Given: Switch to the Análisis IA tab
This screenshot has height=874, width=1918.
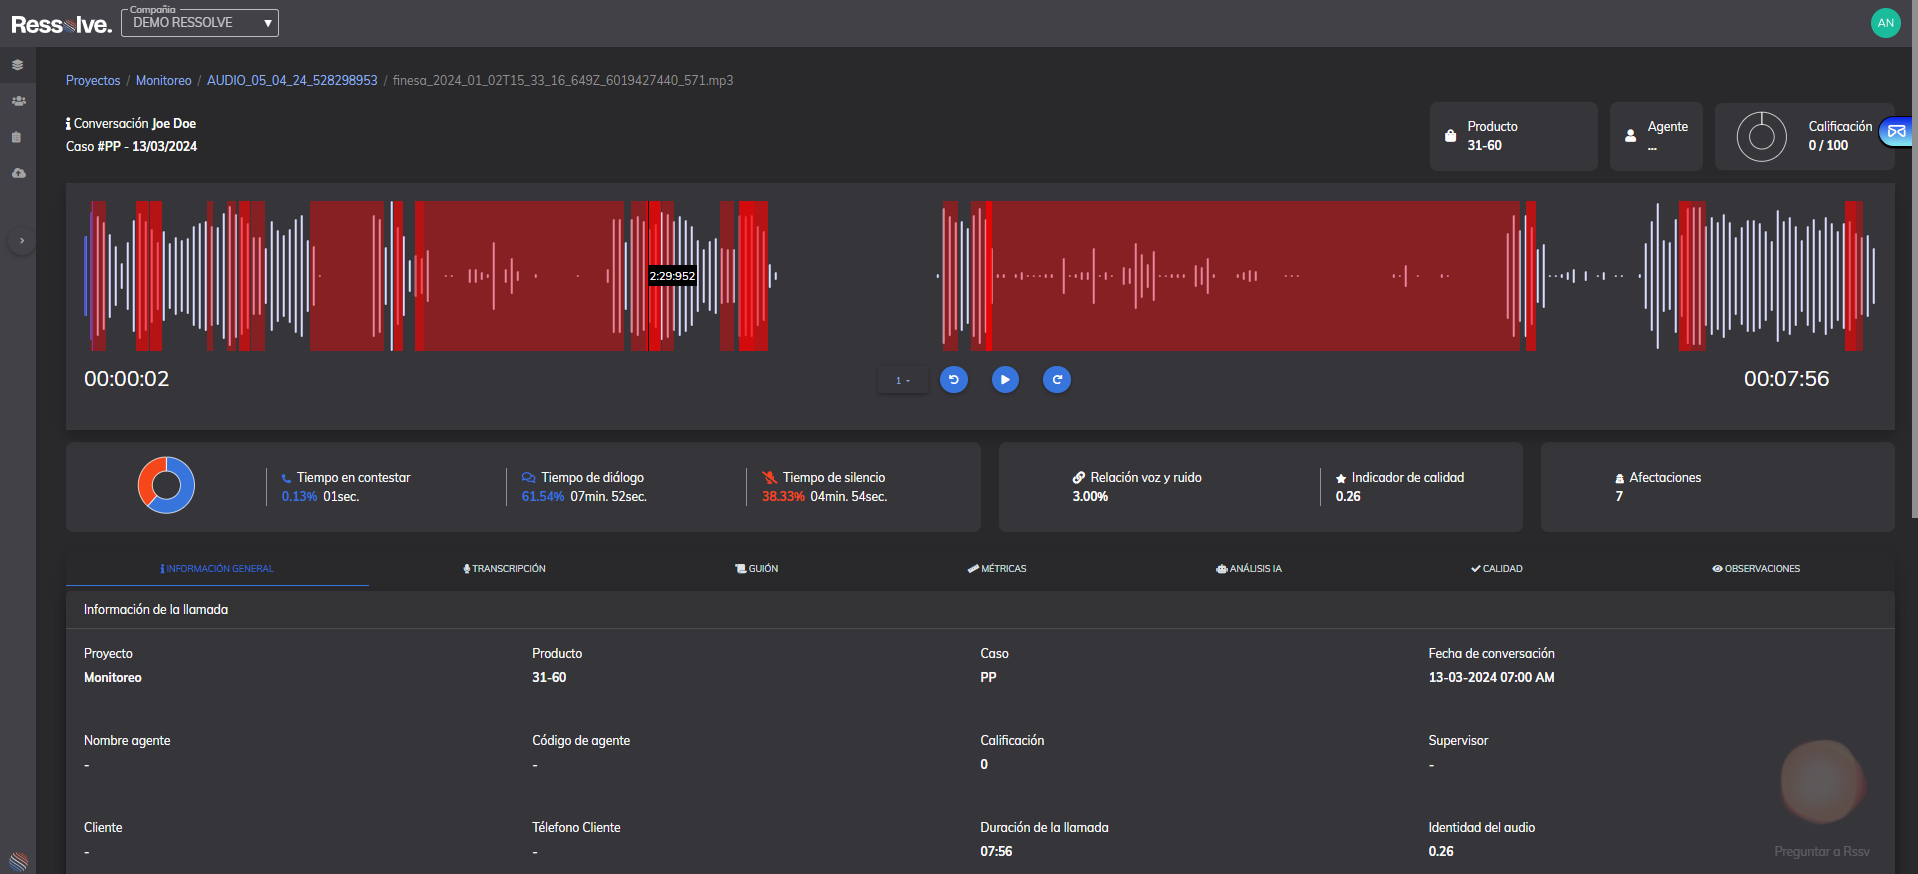Looking at the screenshot, I should click(x=1249, y=569).
